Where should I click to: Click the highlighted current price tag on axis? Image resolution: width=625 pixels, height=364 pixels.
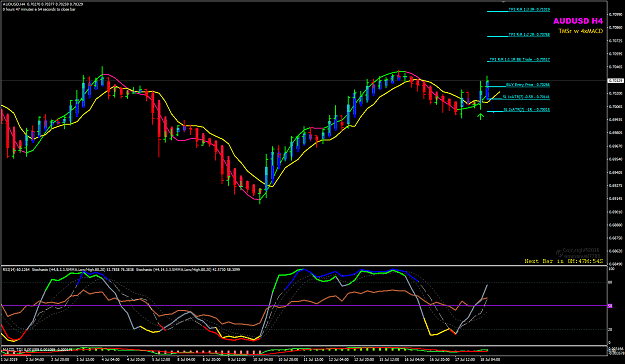click(615, 81)
